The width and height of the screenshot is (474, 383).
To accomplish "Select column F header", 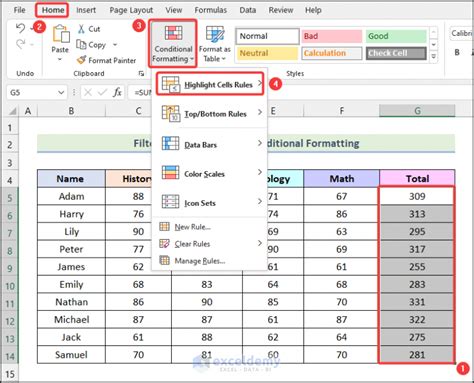I will point(341,111).
